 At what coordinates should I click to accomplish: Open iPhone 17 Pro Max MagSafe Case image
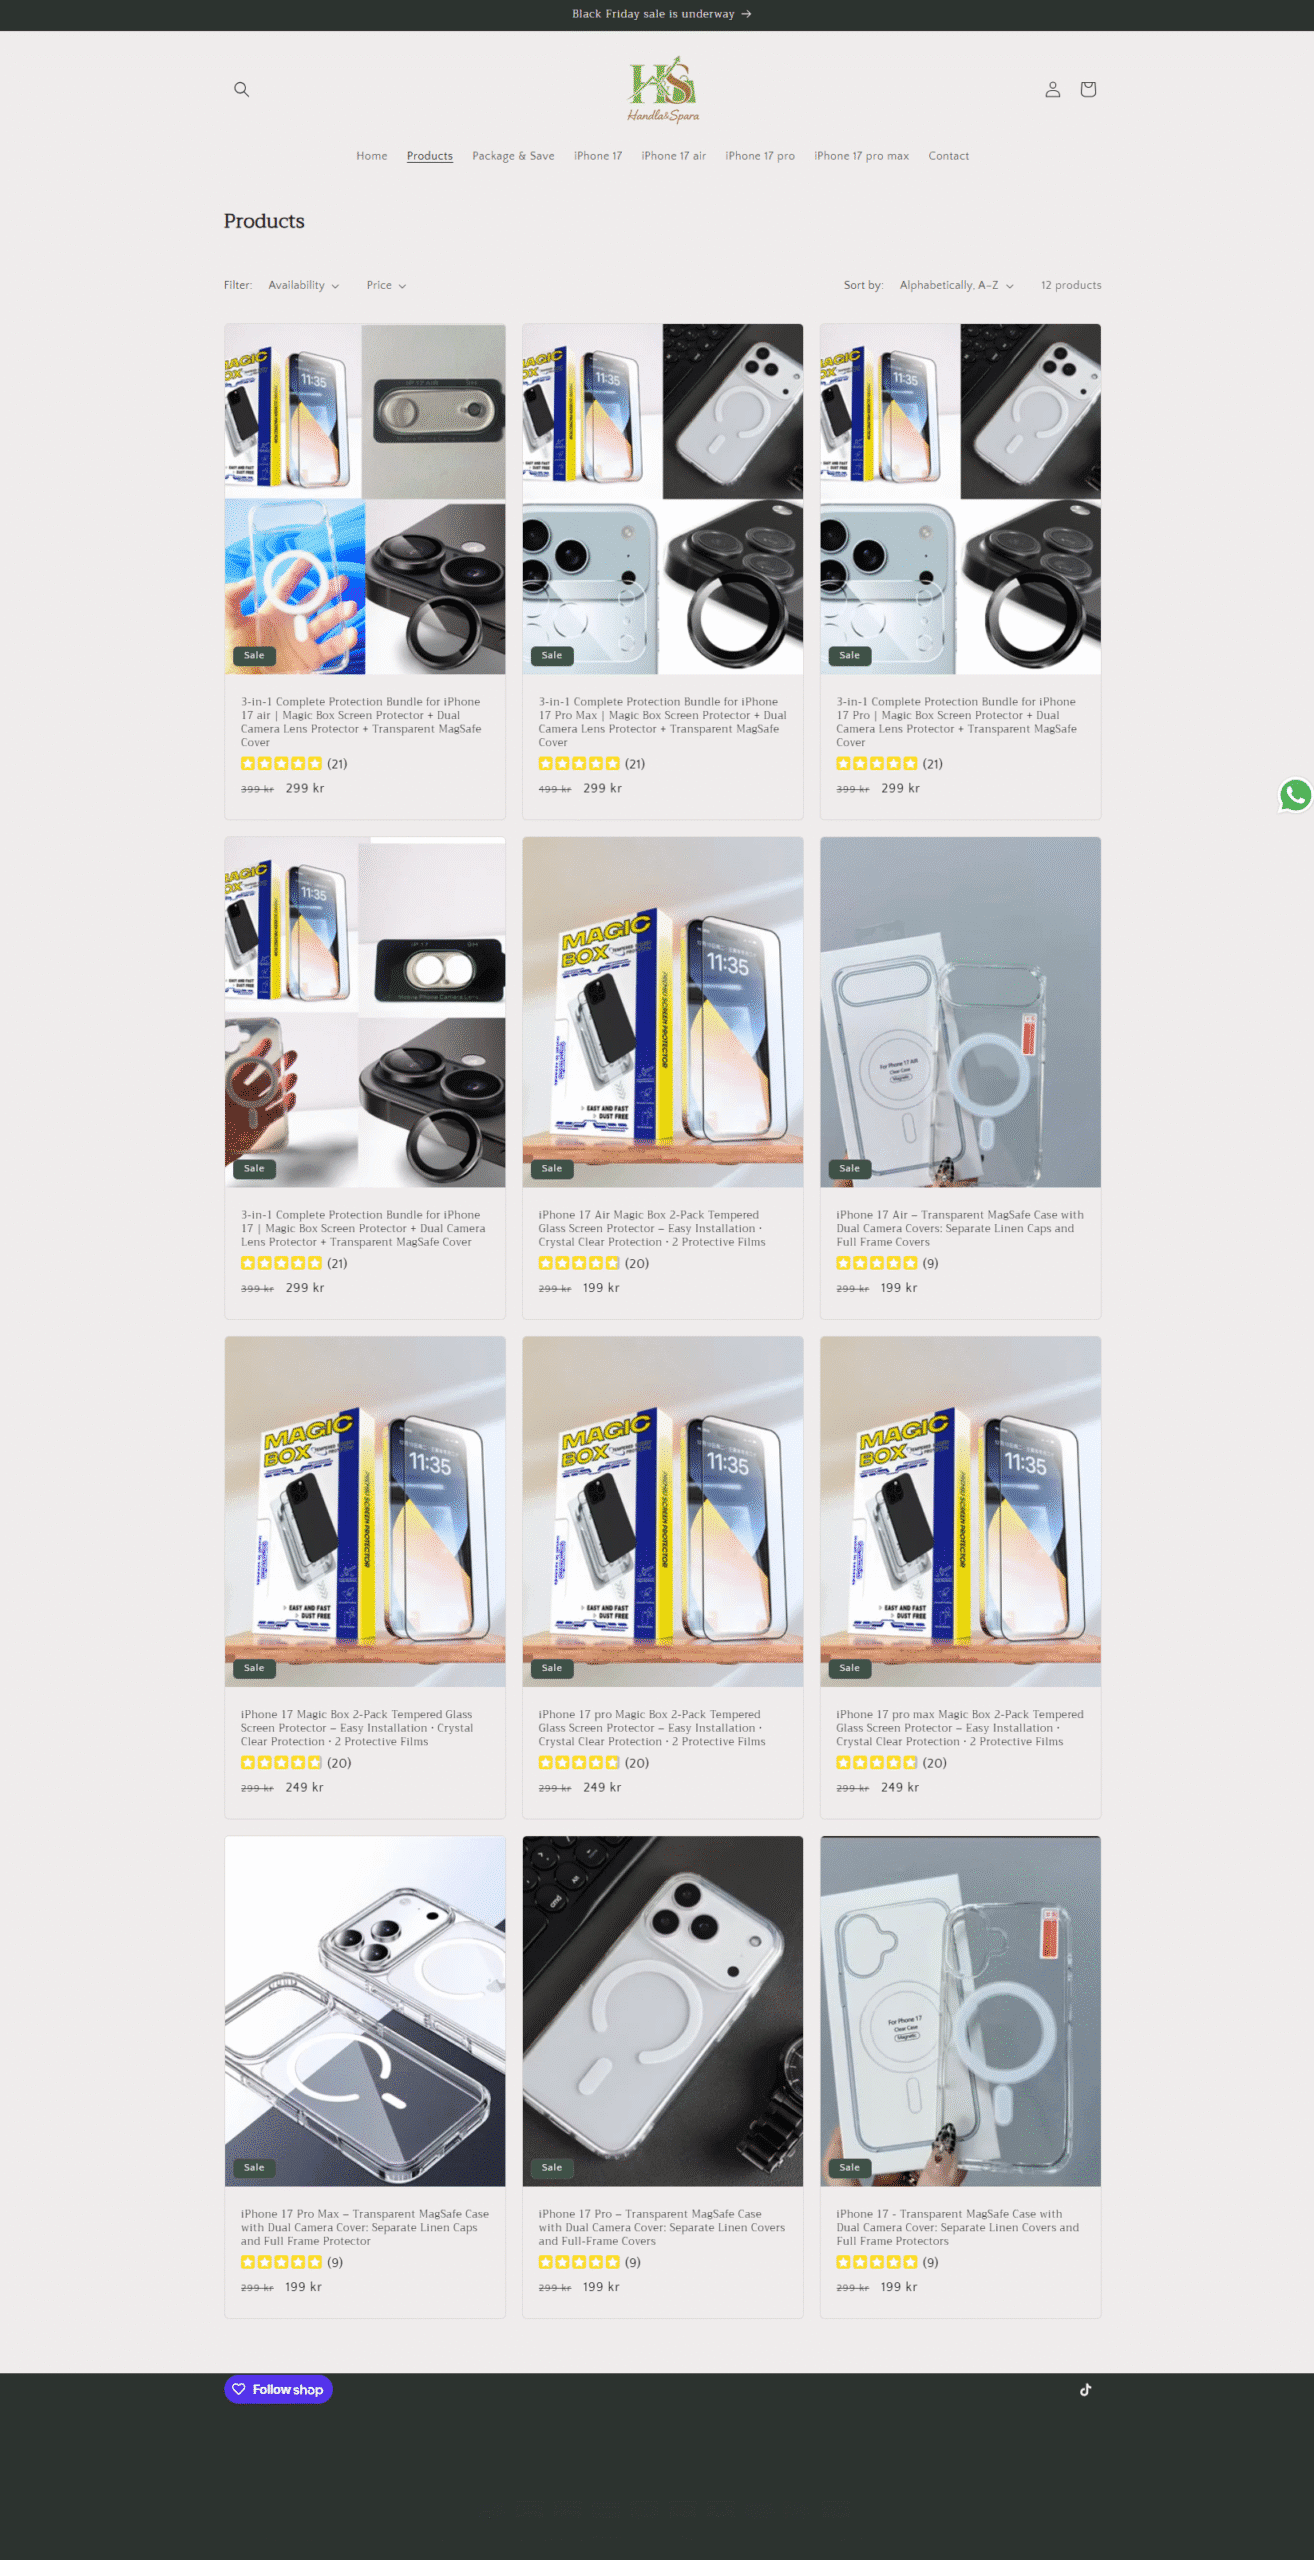click(365, 2011)
